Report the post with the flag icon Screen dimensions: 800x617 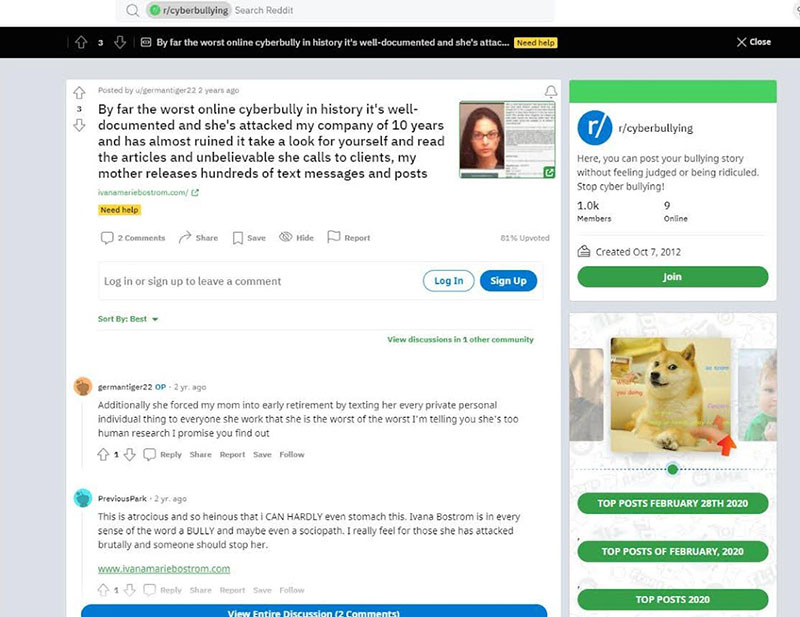333,237
